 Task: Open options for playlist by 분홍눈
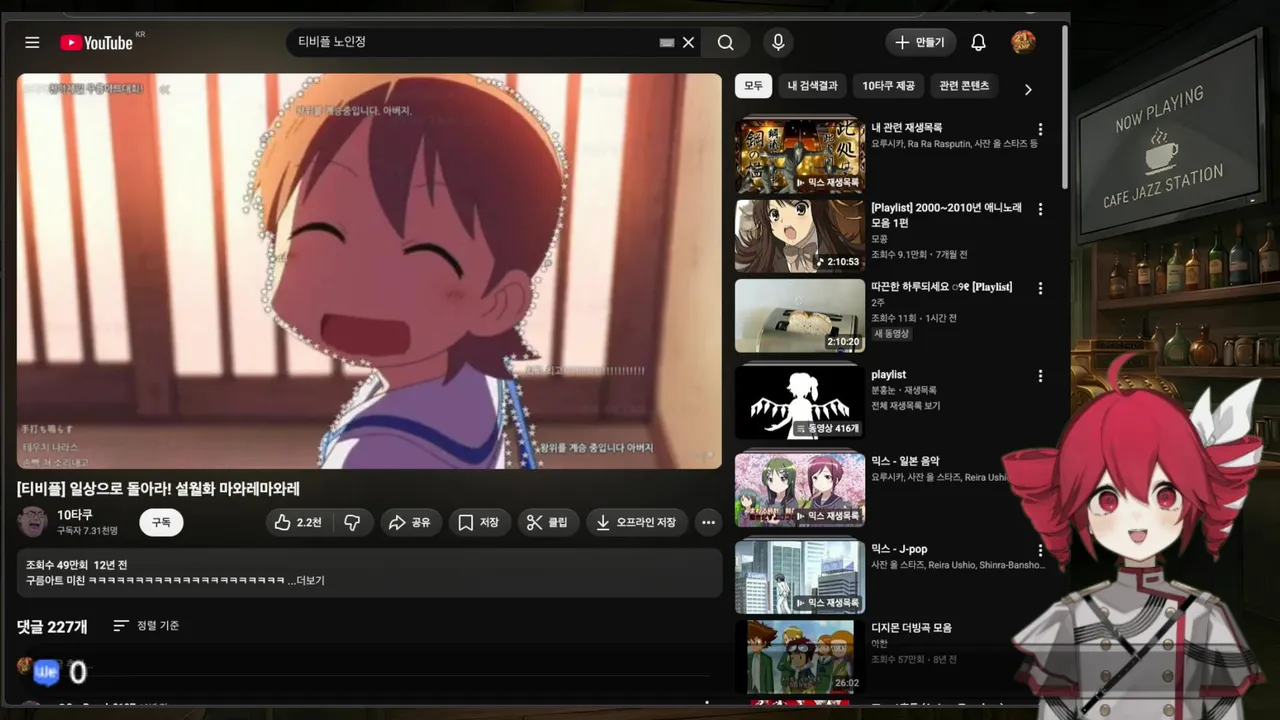pos(1040,376)
